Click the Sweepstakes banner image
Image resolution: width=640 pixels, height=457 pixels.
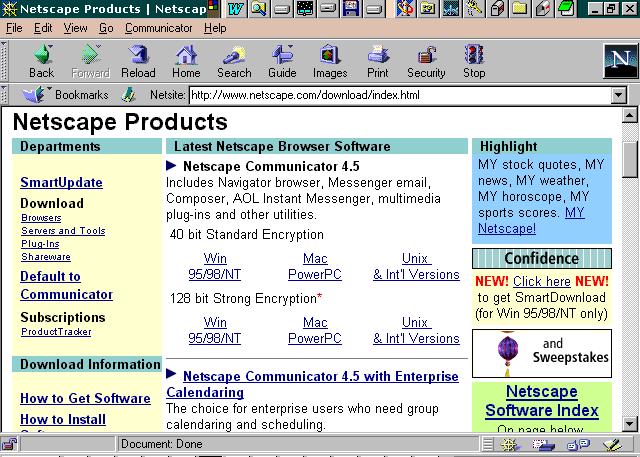[542, 353]
